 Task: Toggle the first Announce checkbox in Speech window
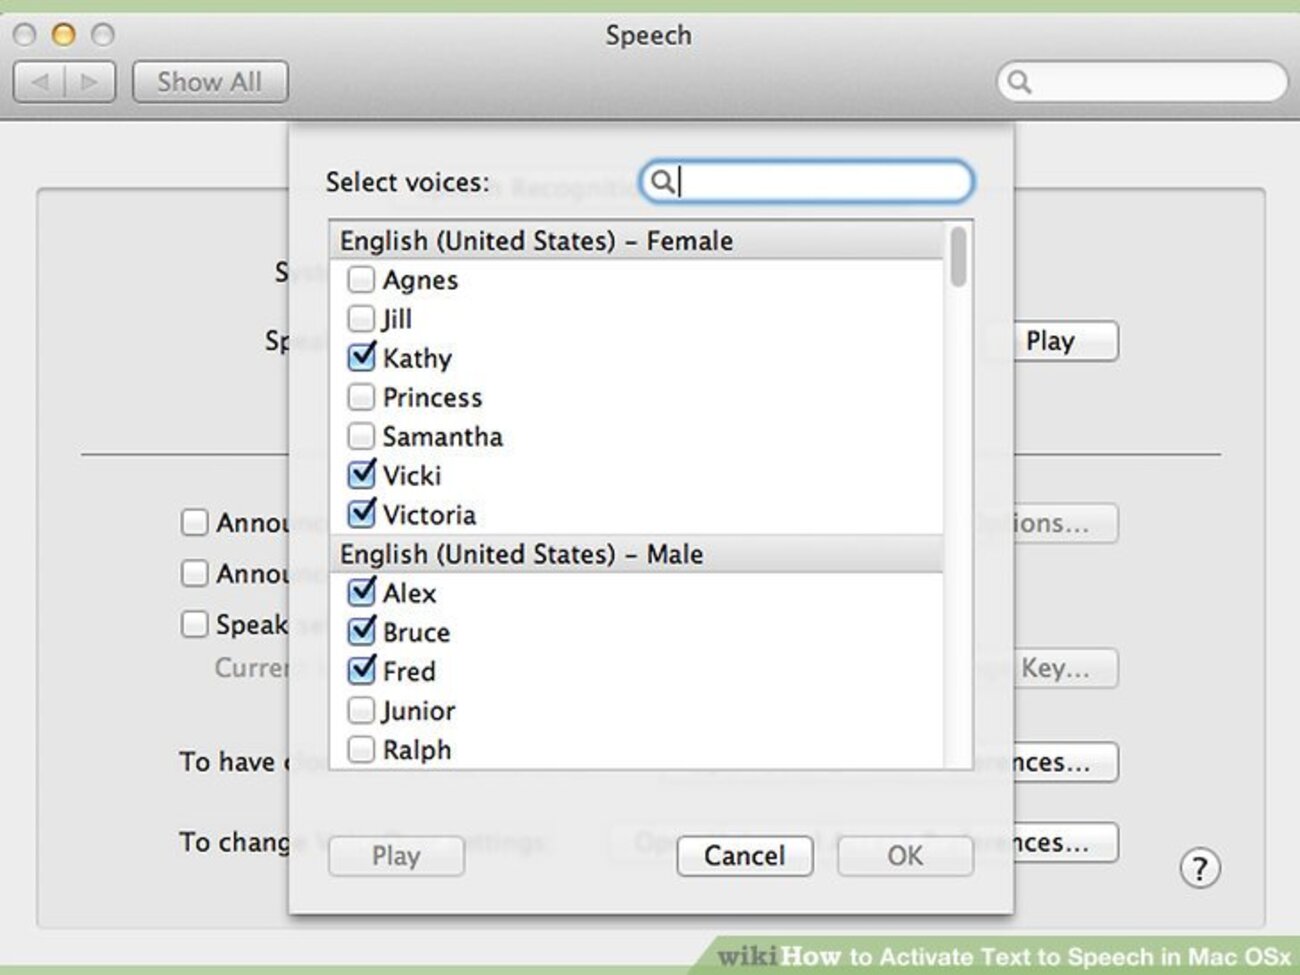coord(194,522)
